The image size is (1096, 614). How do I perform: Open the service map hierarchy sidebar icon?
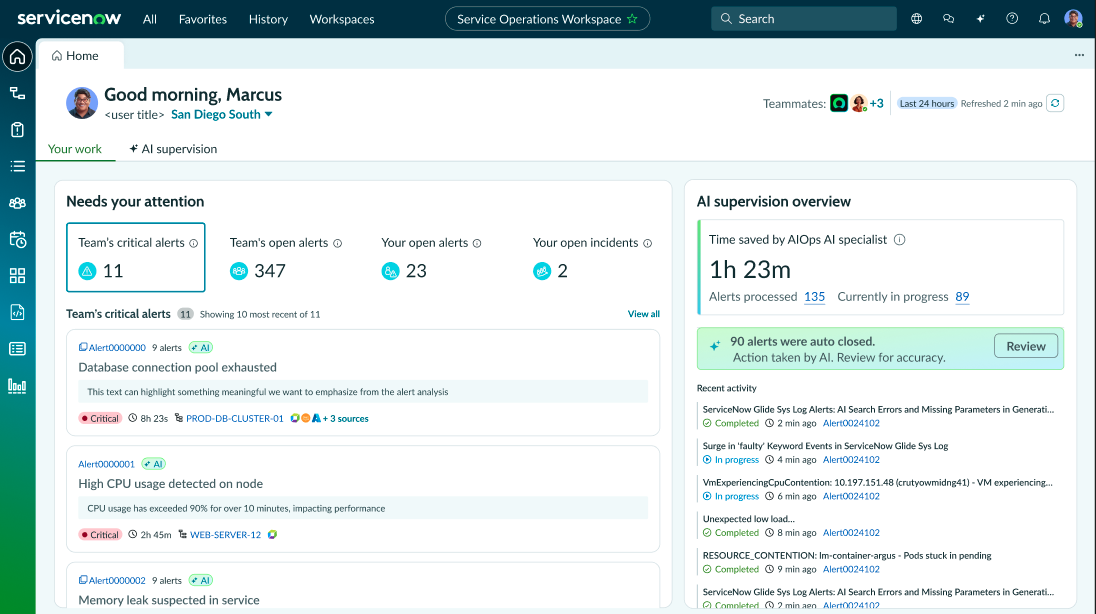coord(17,93)
